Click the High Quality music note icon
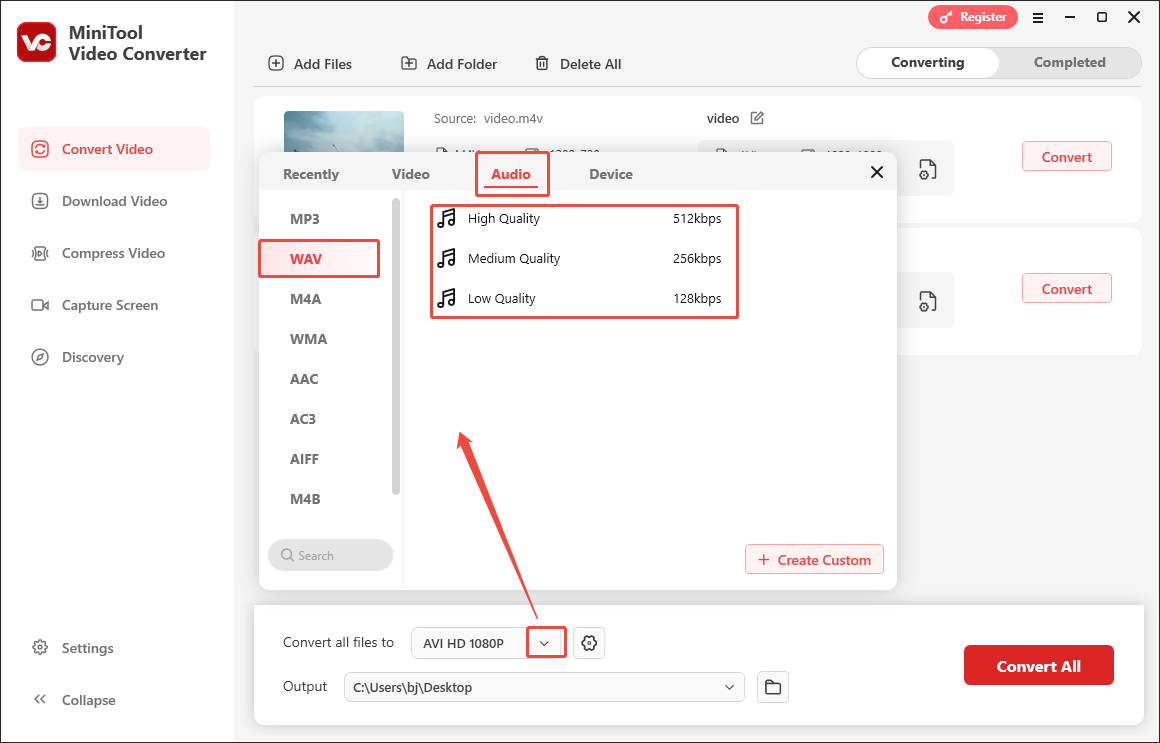 [446, 218]
